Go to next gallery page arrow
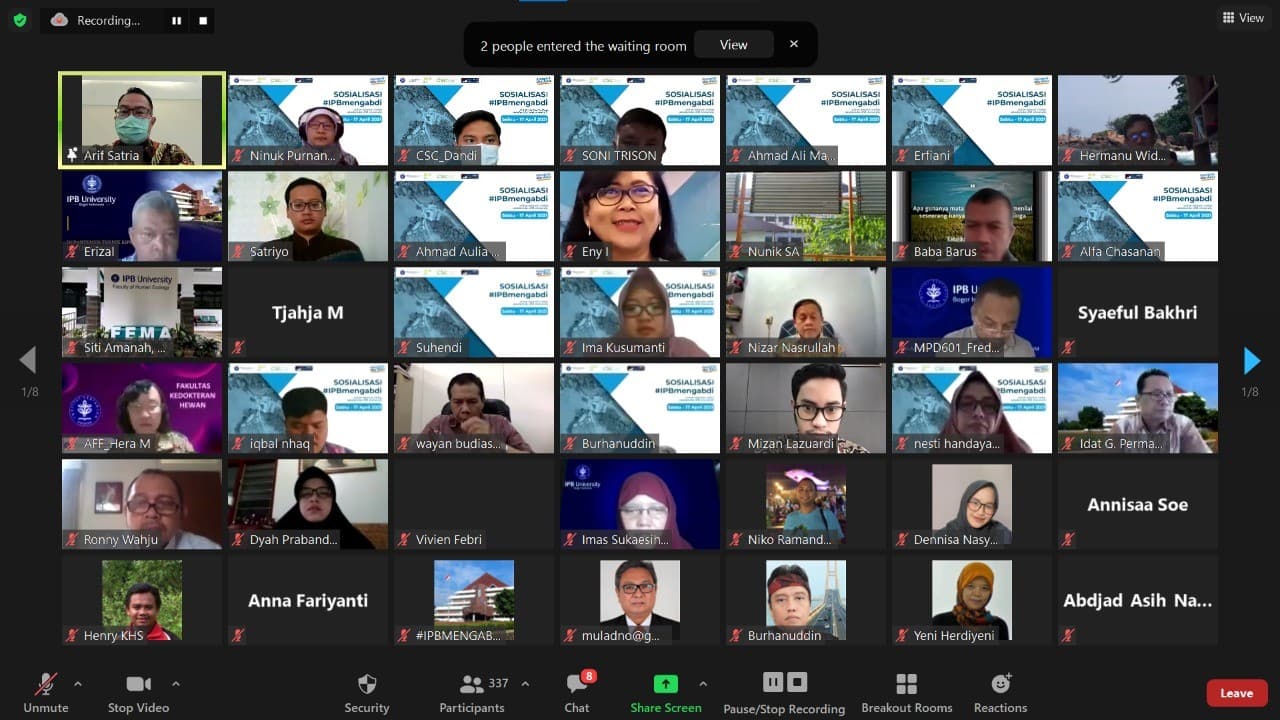This screenshot has width=1280, height=720. pyautogui.click(x=1251, y=360)
